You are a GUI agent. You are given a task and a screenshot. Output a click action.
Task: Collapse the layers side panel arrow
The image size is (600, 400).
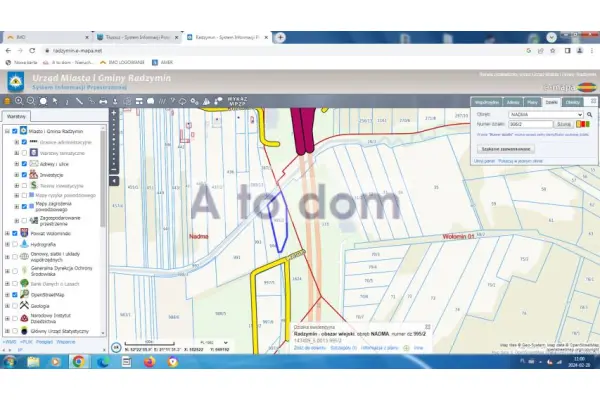tap(114, 181)
